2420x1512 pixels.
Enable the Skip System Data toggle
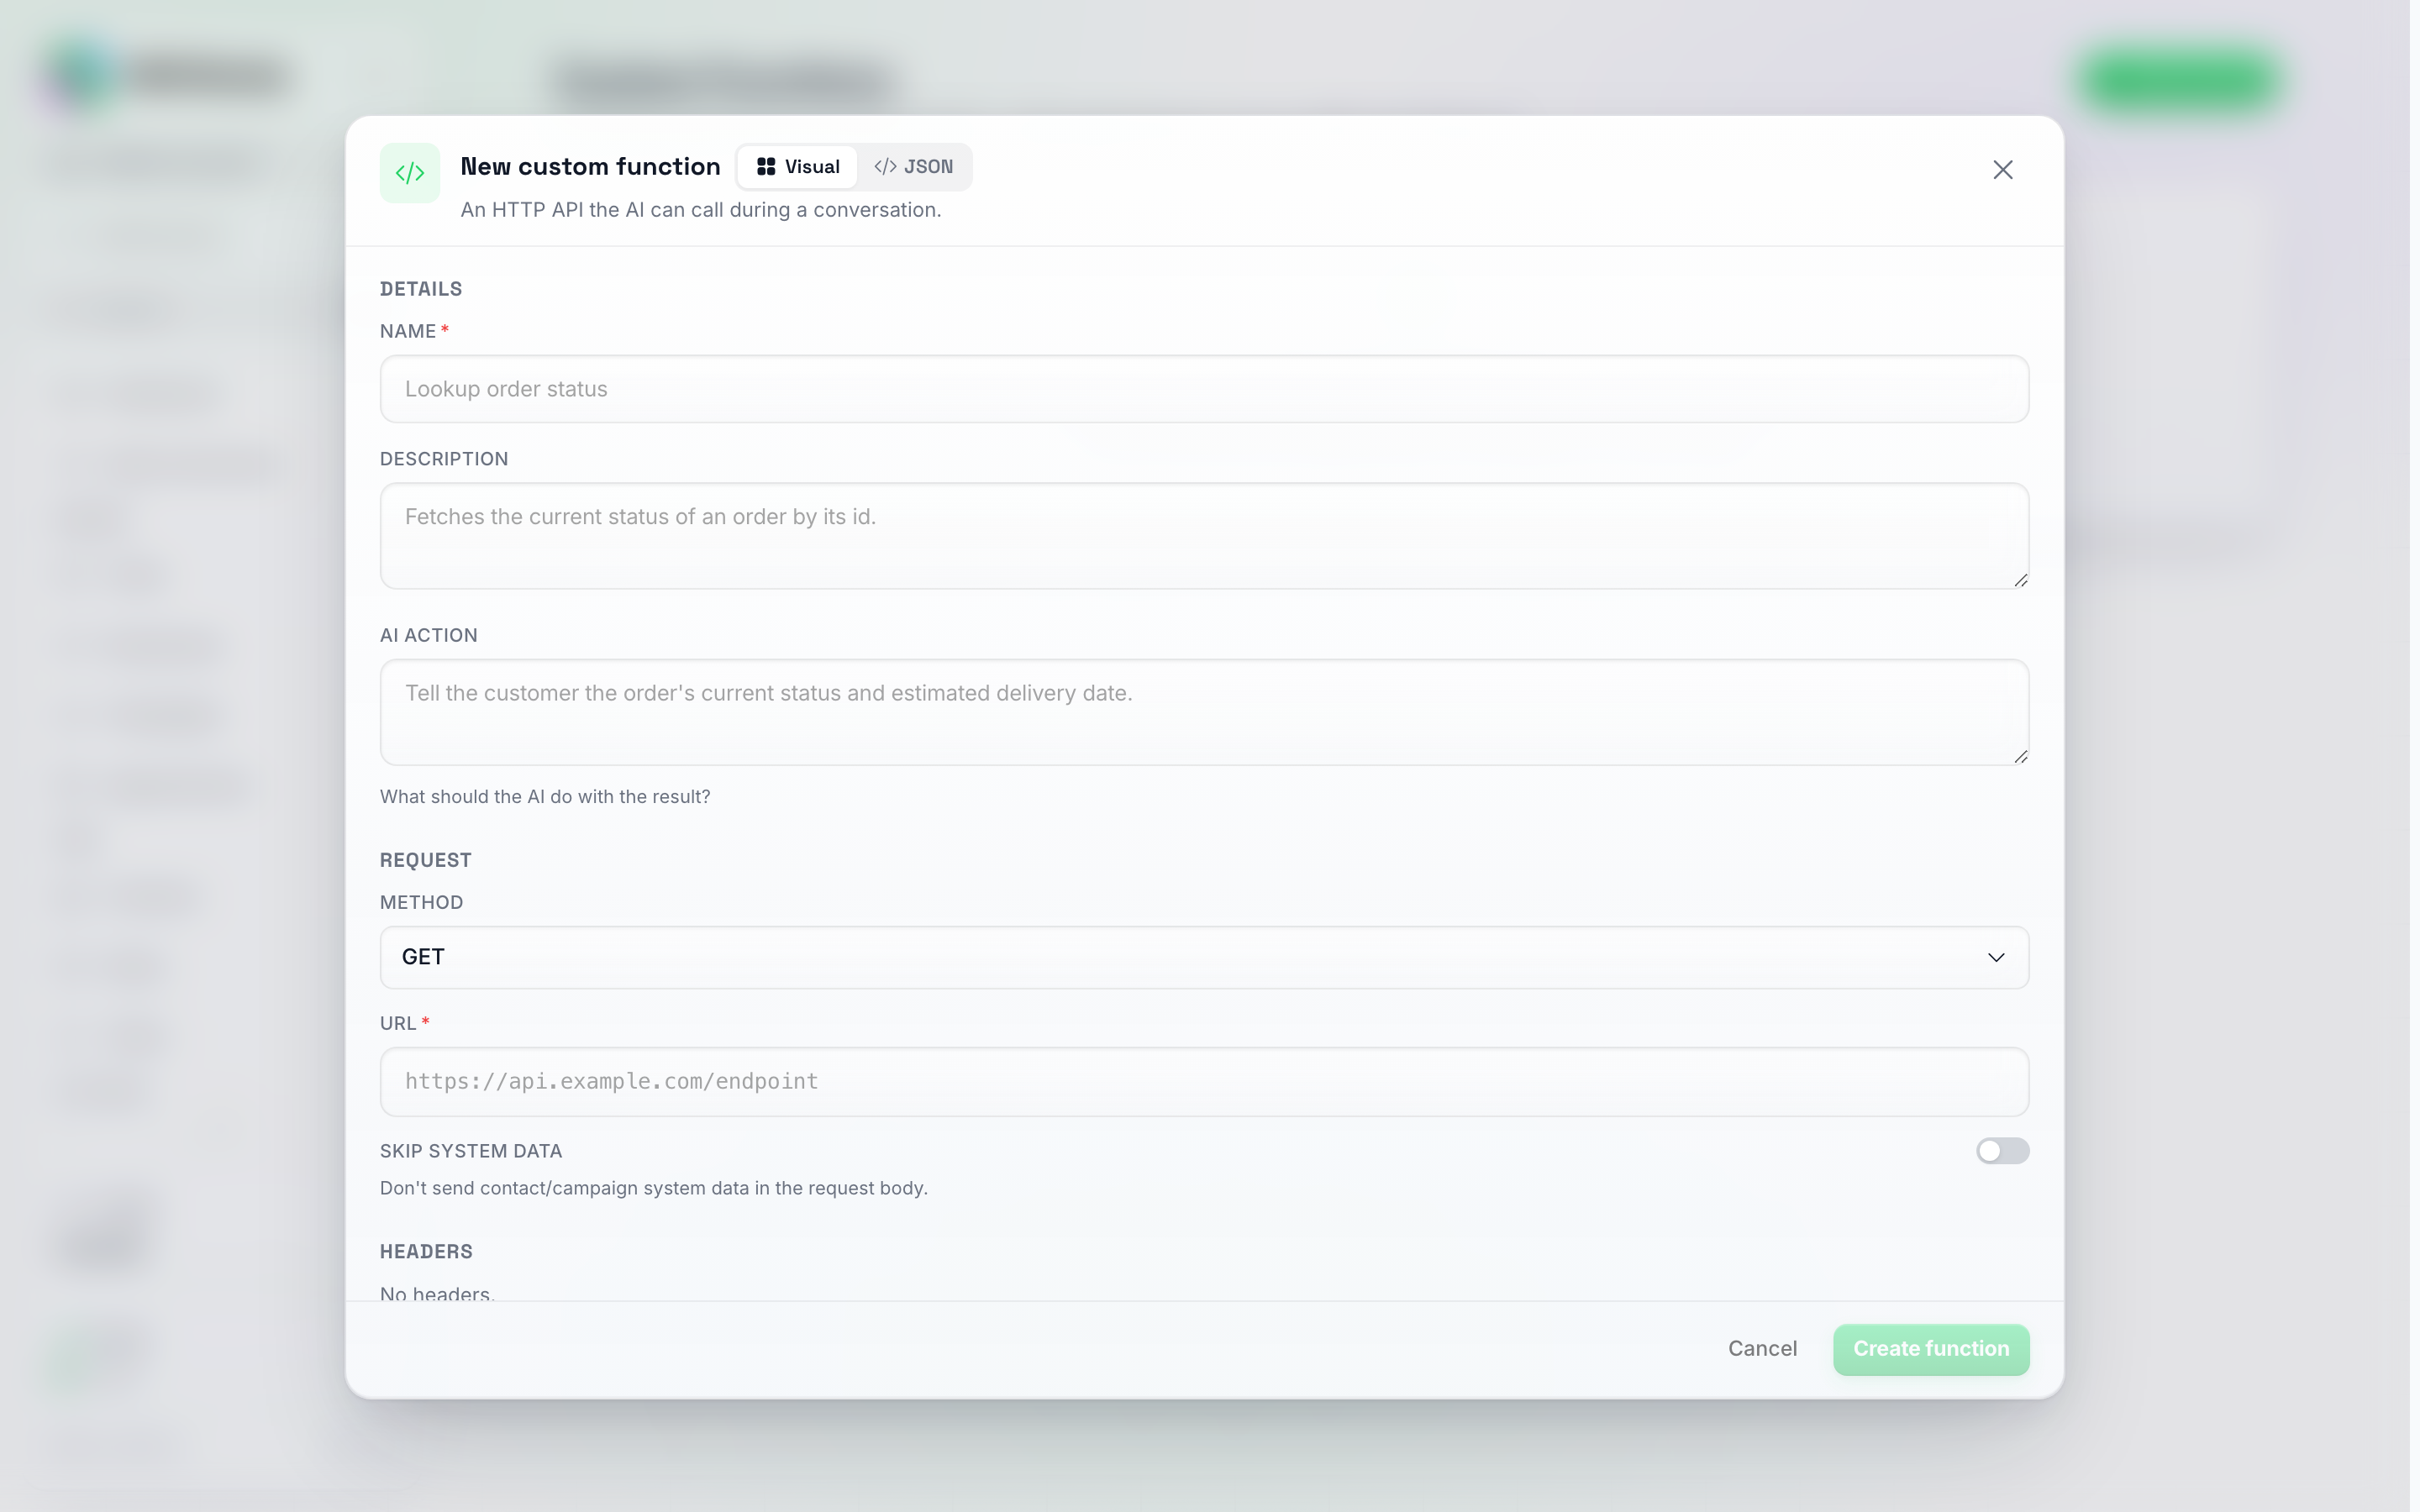click(2002, 1151)
